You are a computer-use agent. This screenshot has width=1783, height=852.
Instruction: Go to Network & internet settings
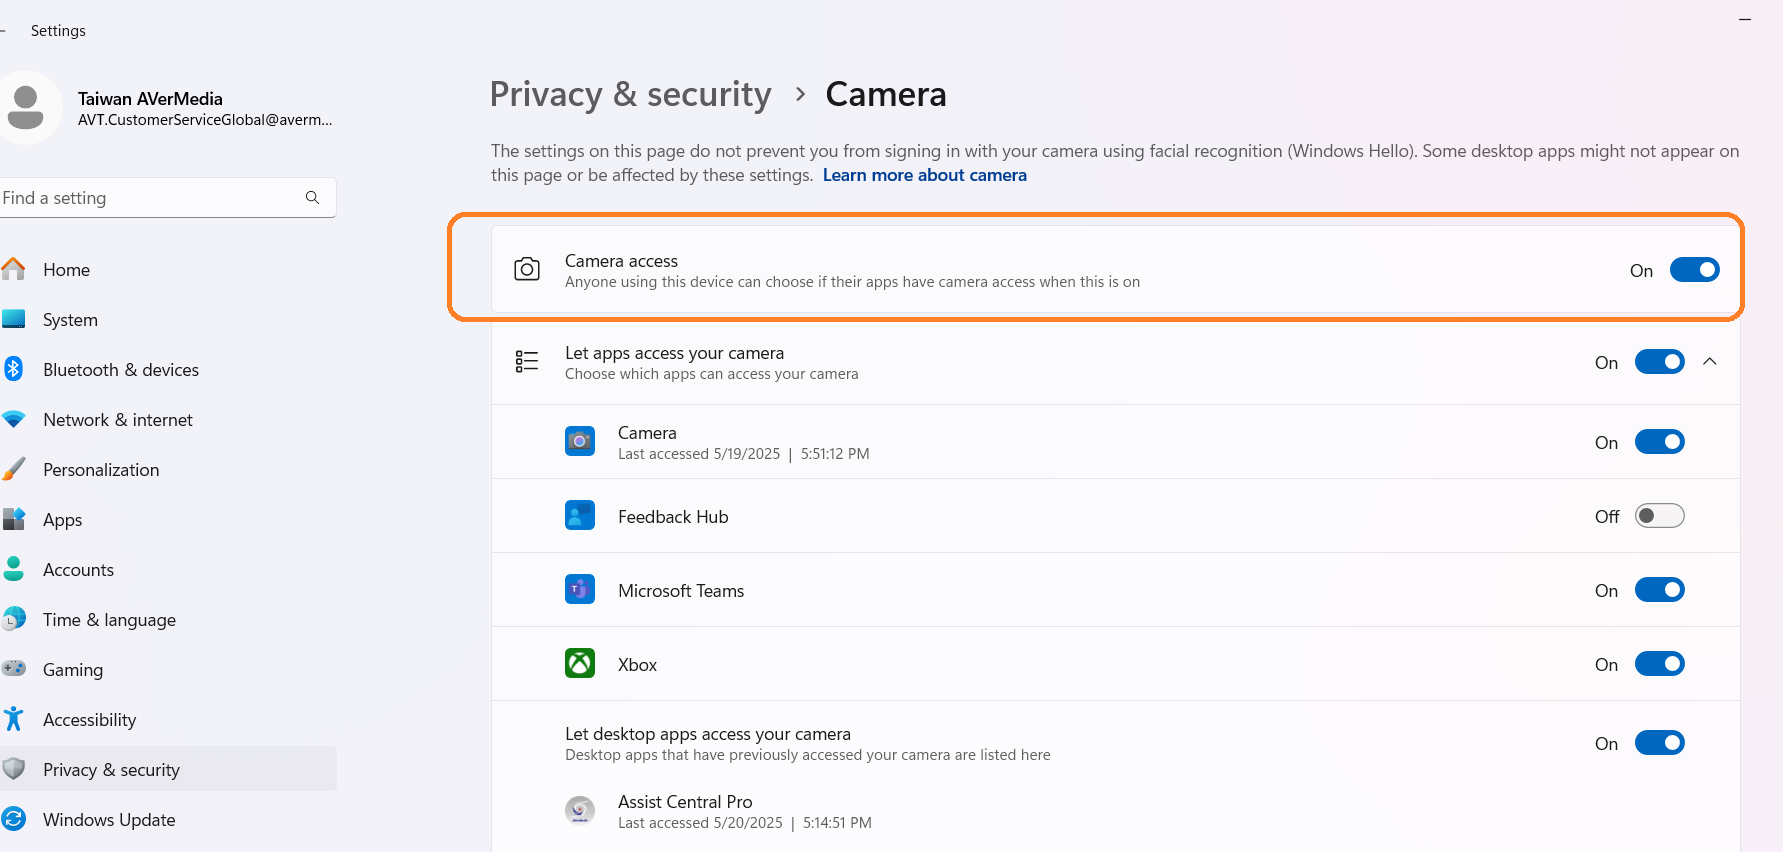(117, 420)
